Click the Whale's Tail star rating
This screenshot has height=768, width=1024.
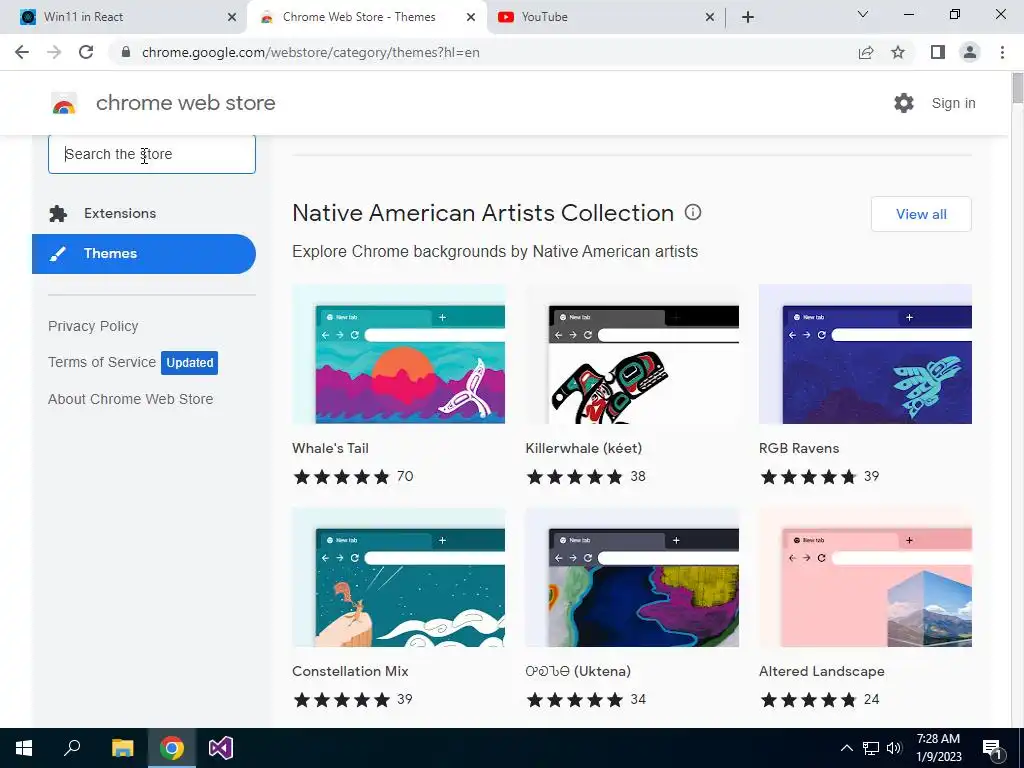(x=342, y=477)
